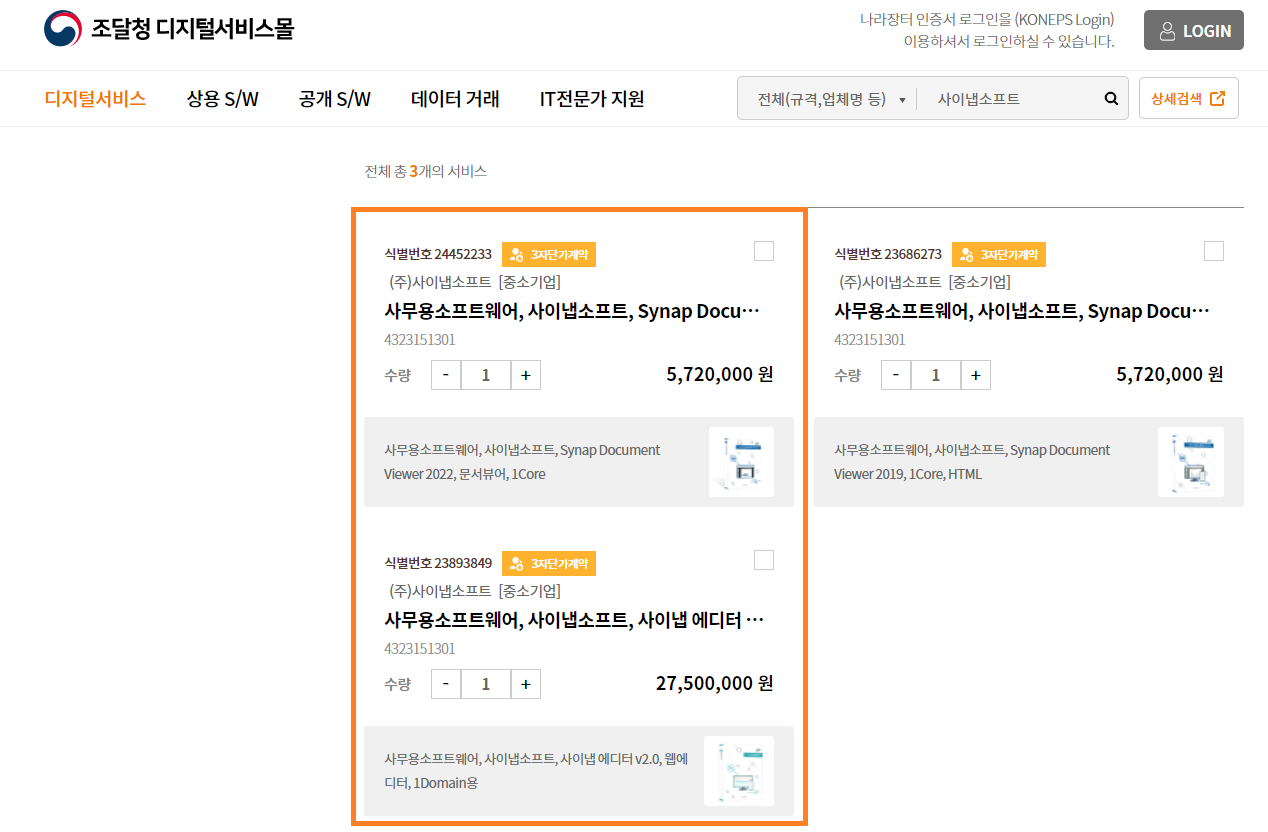The width and height of the screenshot is (1268, 832).
Task: Click the 조달청 디지털서비스몰 logo
Action: [x=169, y=29]
